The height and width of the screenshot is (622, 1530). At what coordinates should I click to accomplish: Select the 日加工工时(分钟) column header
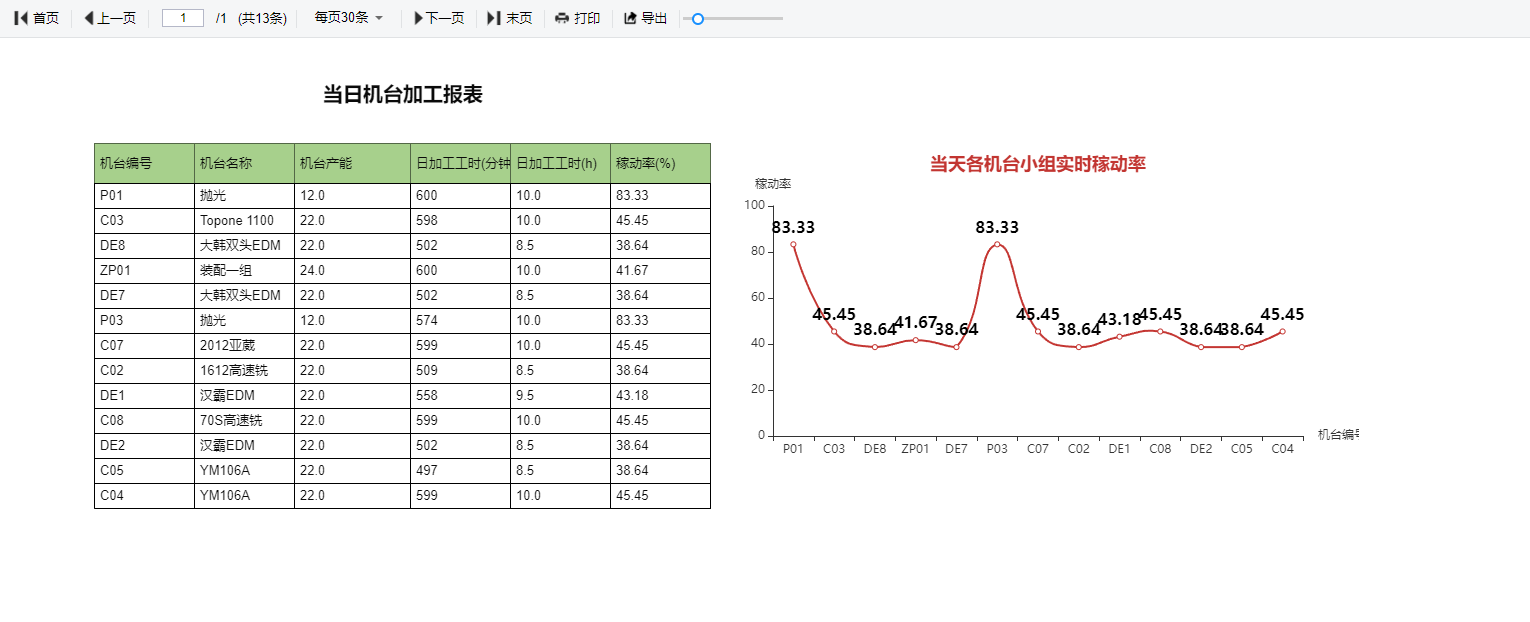click(461, 163)
